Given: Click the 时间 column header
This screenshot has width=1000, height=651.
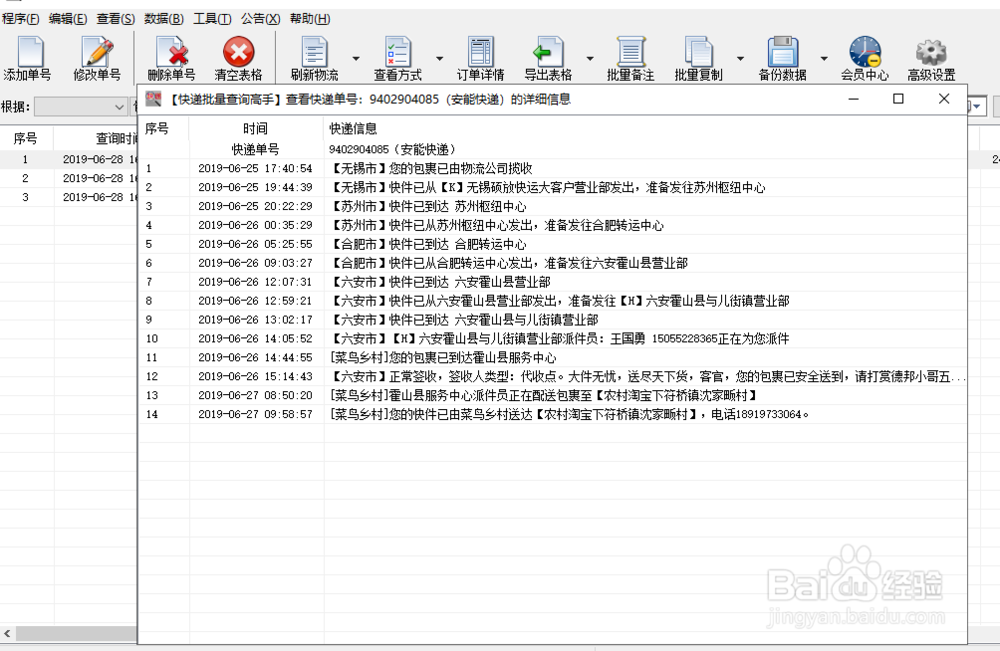Looking at the screenshot, I should (x=256, y=129).
